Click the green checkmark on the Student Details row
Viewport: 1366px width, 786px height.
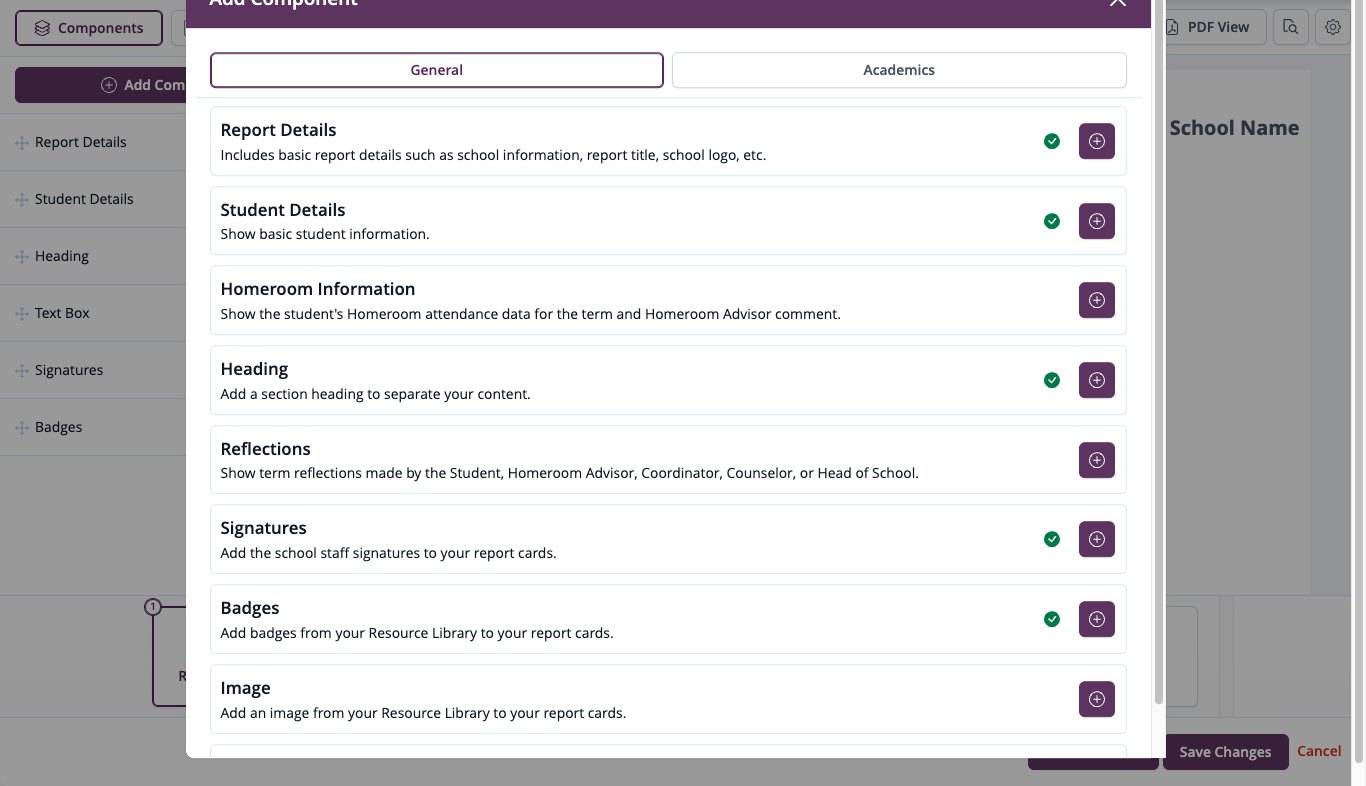click(x=1052, y=221)
